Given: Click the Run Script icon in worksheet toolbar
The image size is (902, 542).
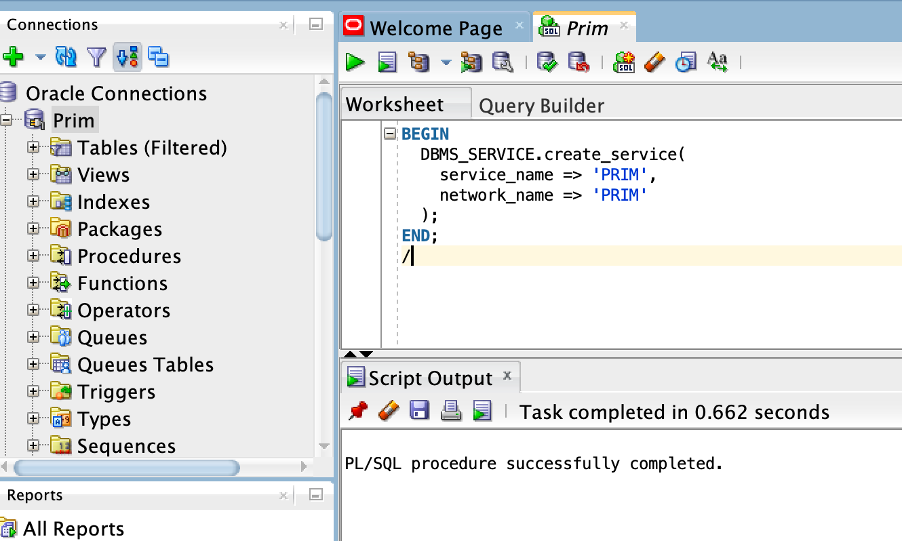Looking at the screenshot, I should (x=387, y=62).
